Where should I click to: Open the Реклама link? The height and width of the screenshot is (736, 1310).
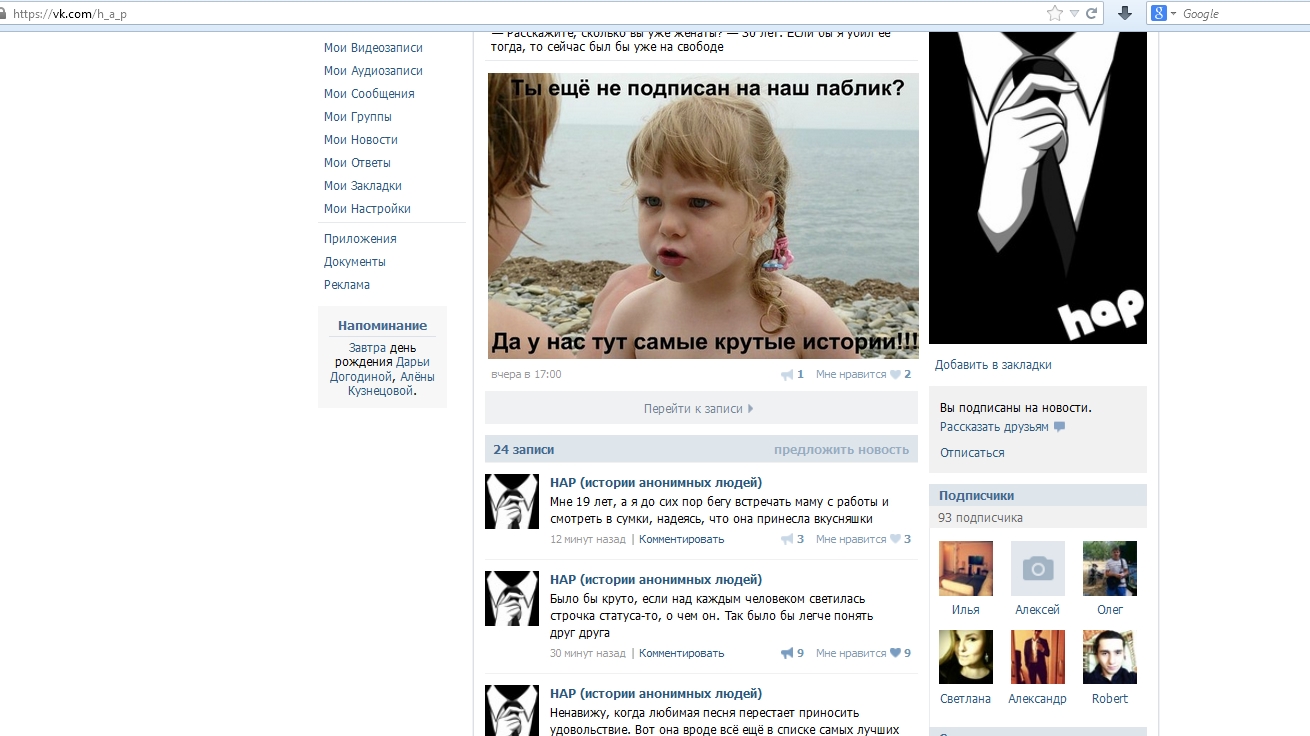coord(347,285)
